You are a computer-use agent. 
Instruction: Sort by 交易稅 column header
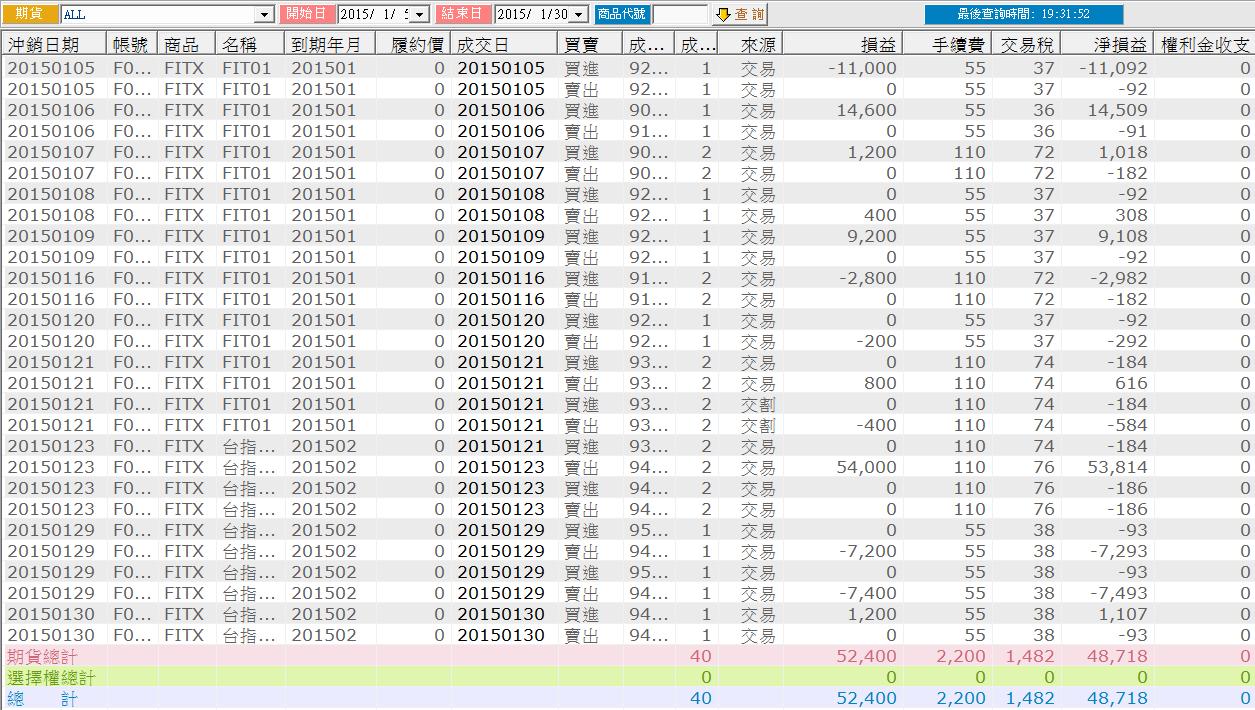pyautogui.click(x=1025, y=44)
